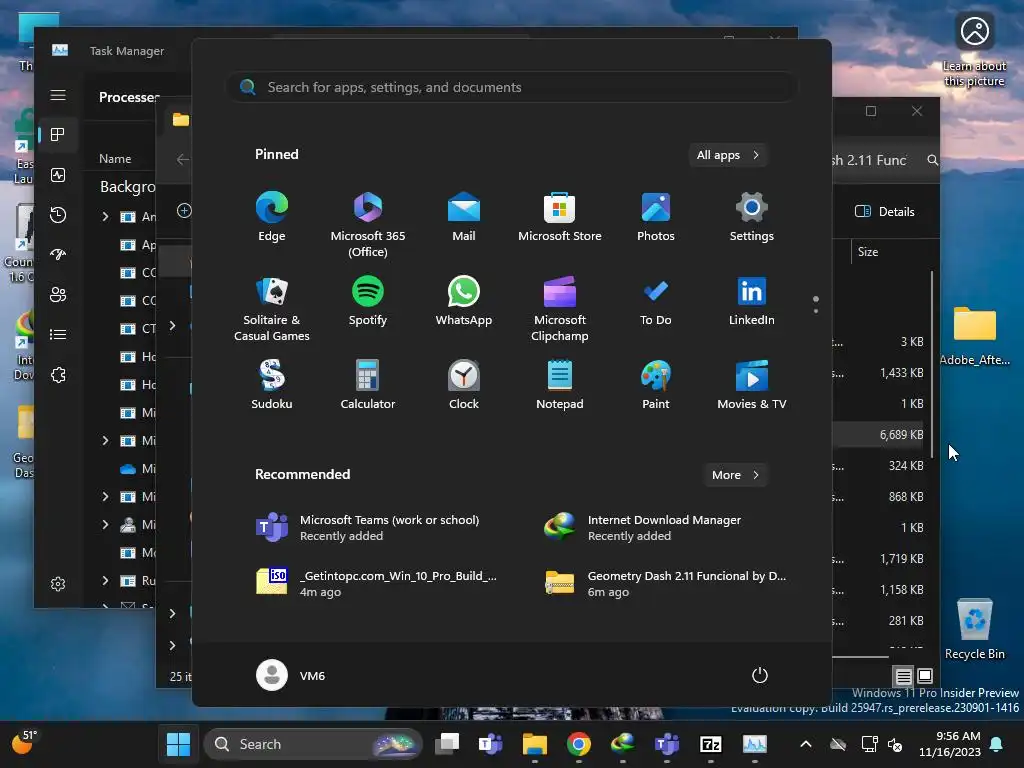Image resolution: width=1024 pixels, height=768 pixels.
Task: Click File Explorer back arrow
Action: (183, 159)
